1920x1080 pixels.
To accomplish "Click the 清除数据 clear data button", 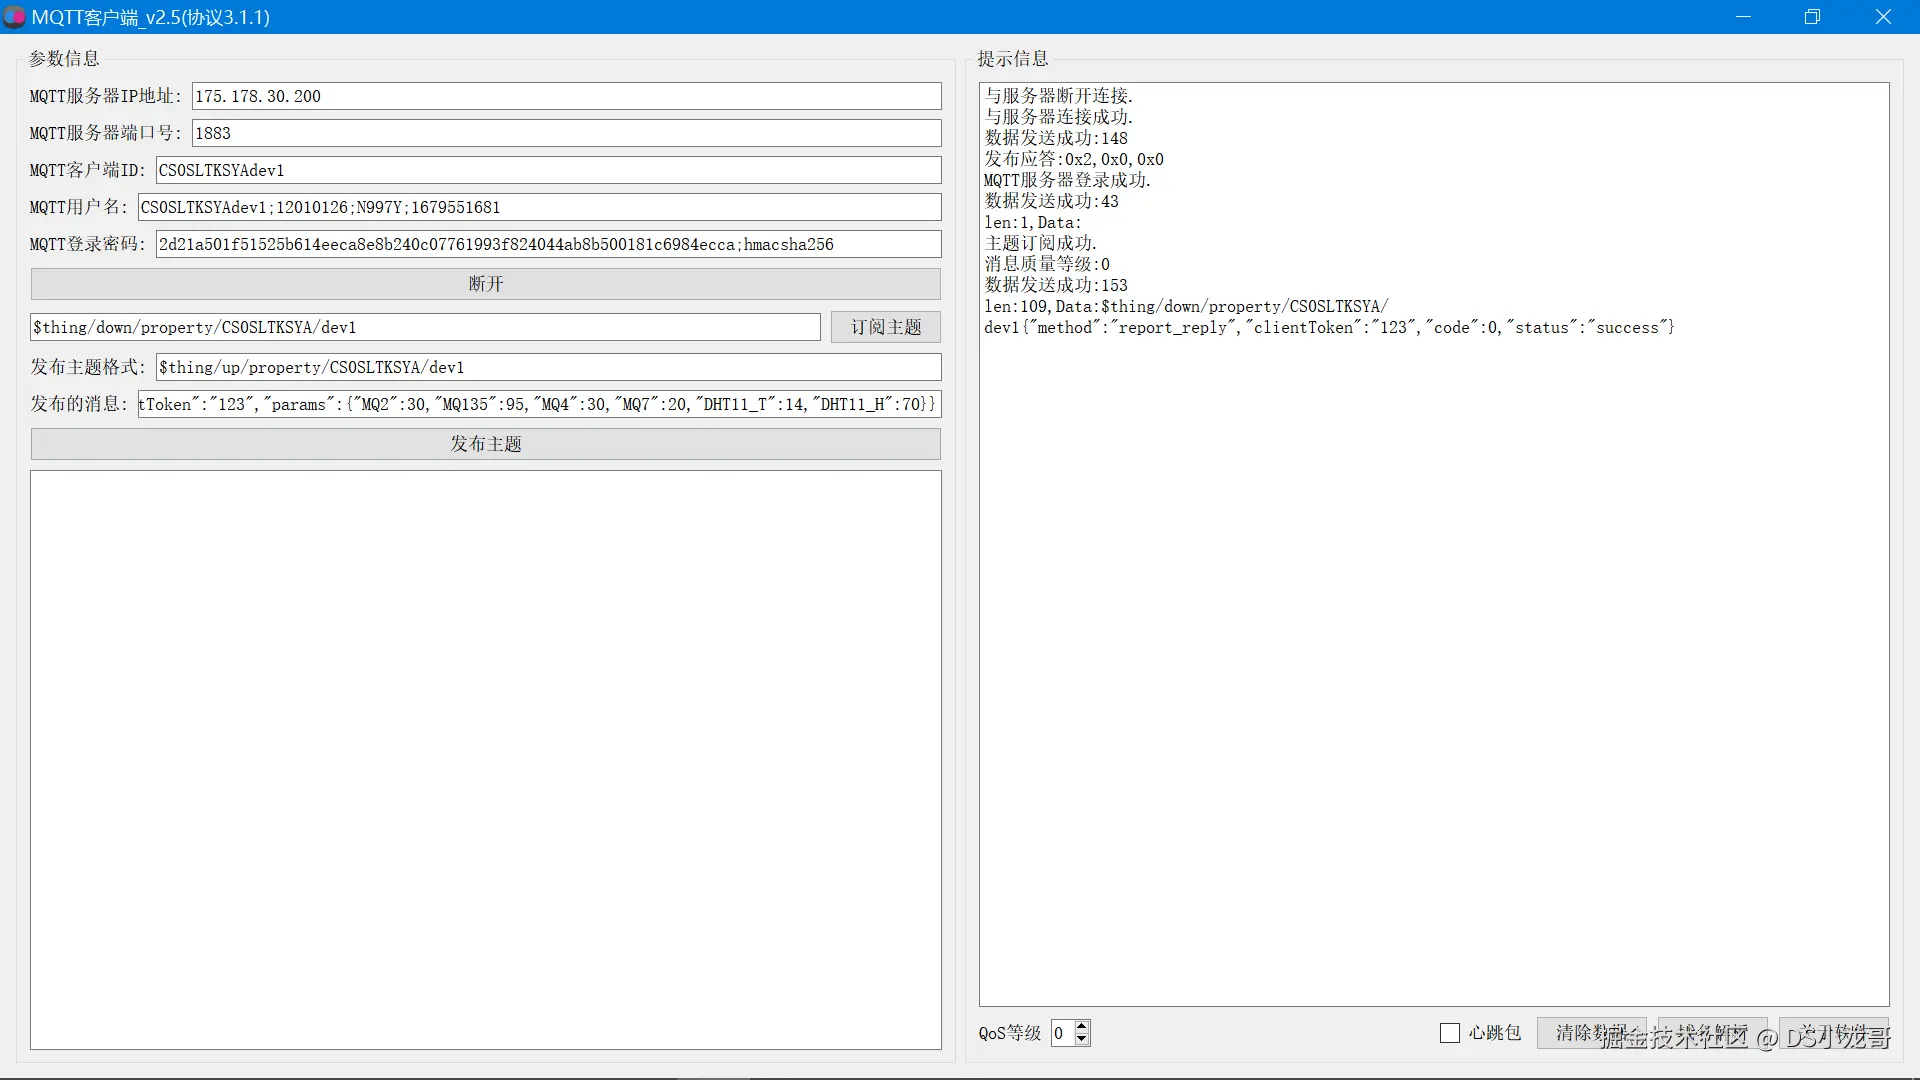I will coord(1590,1033).
